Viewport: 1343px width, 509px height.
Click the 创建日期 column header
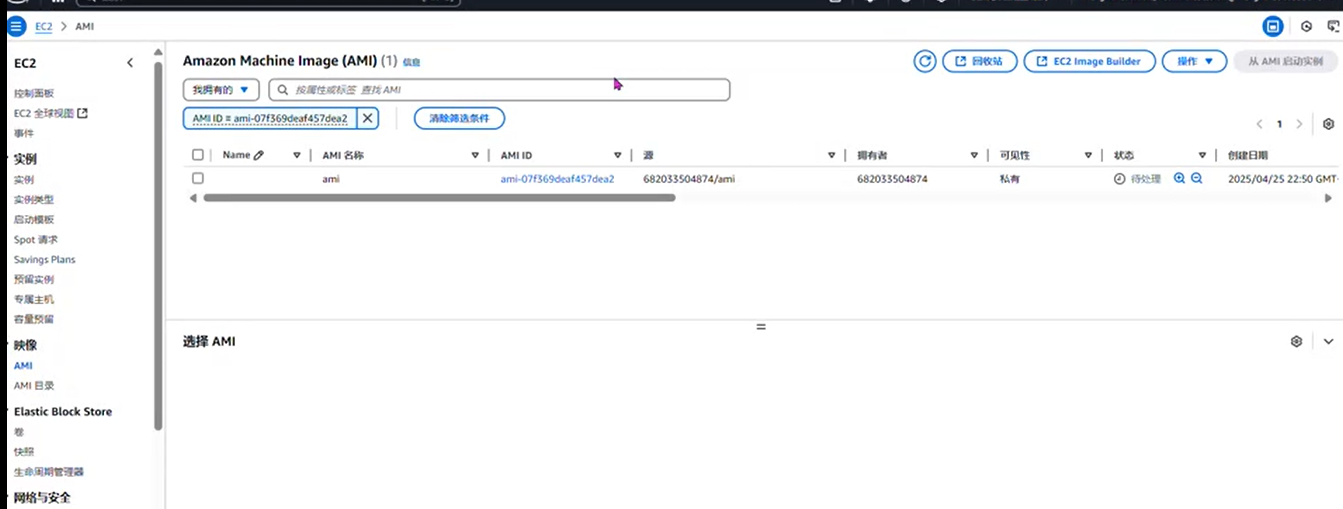[x=1248, y=155]
